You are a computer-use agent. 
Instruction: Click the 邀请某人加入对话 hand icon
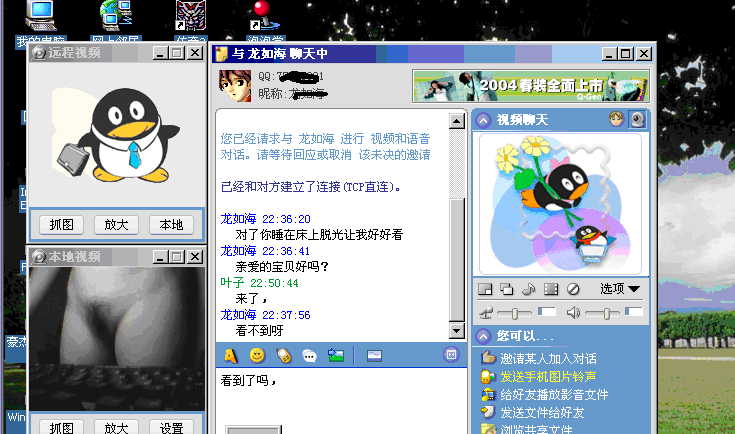[x=488, y=358]
